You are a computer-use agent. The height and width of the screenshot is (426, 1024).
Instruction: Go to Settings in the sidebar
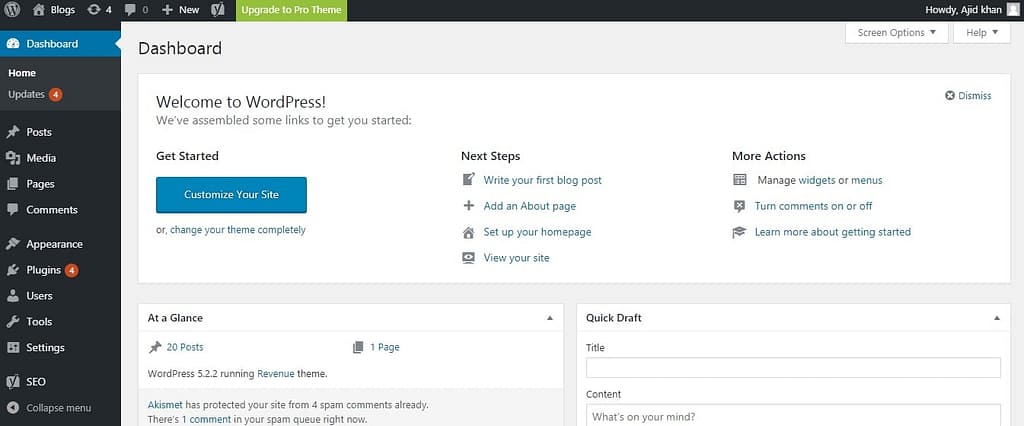pos(45,348)
